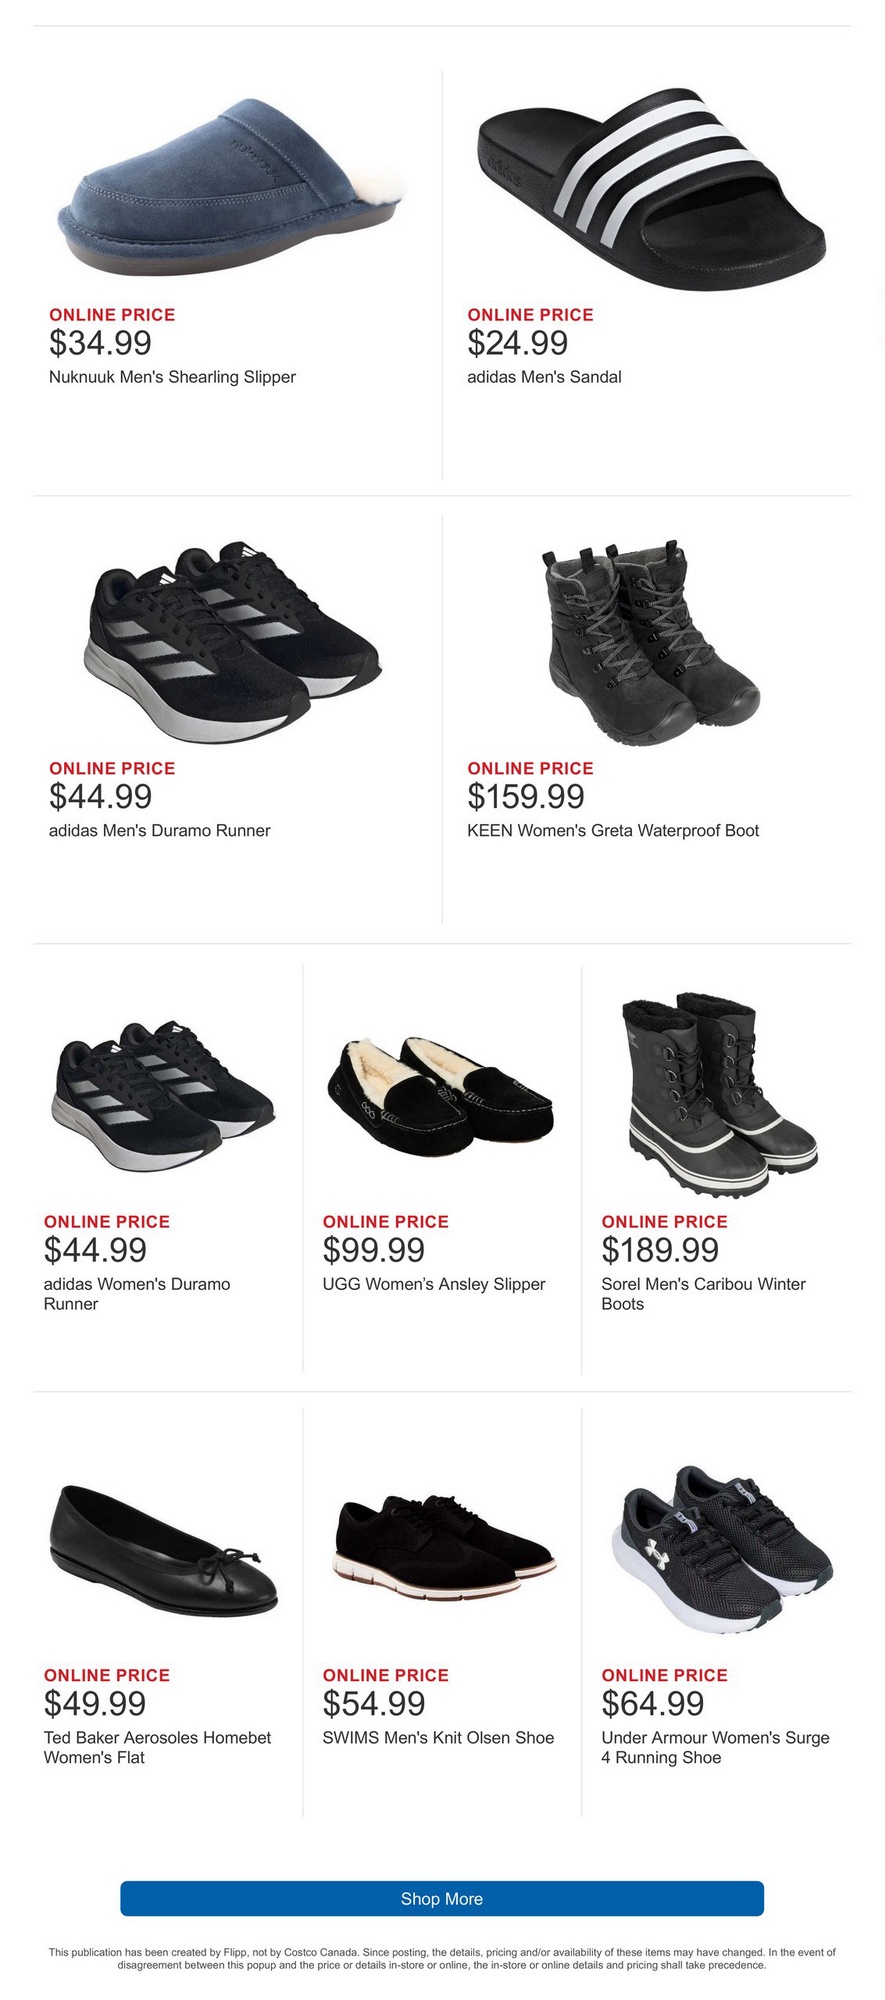Open the adidas Men's Sandal image
This screenshot has height=2000, width=885.
point(651,186)
